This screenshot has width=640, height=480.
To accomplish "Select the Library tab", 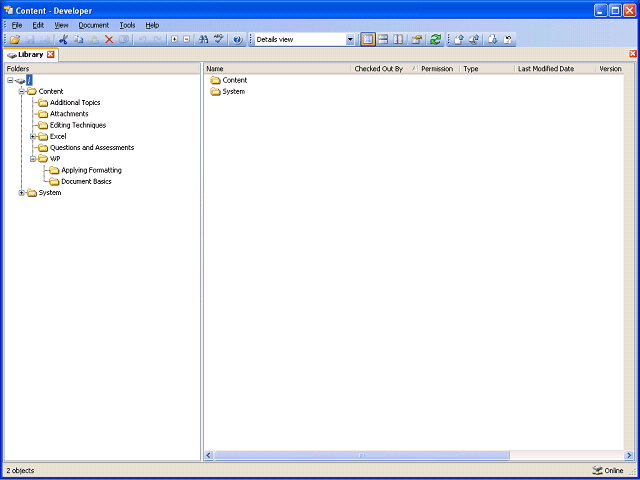I will tap(30, 55).
